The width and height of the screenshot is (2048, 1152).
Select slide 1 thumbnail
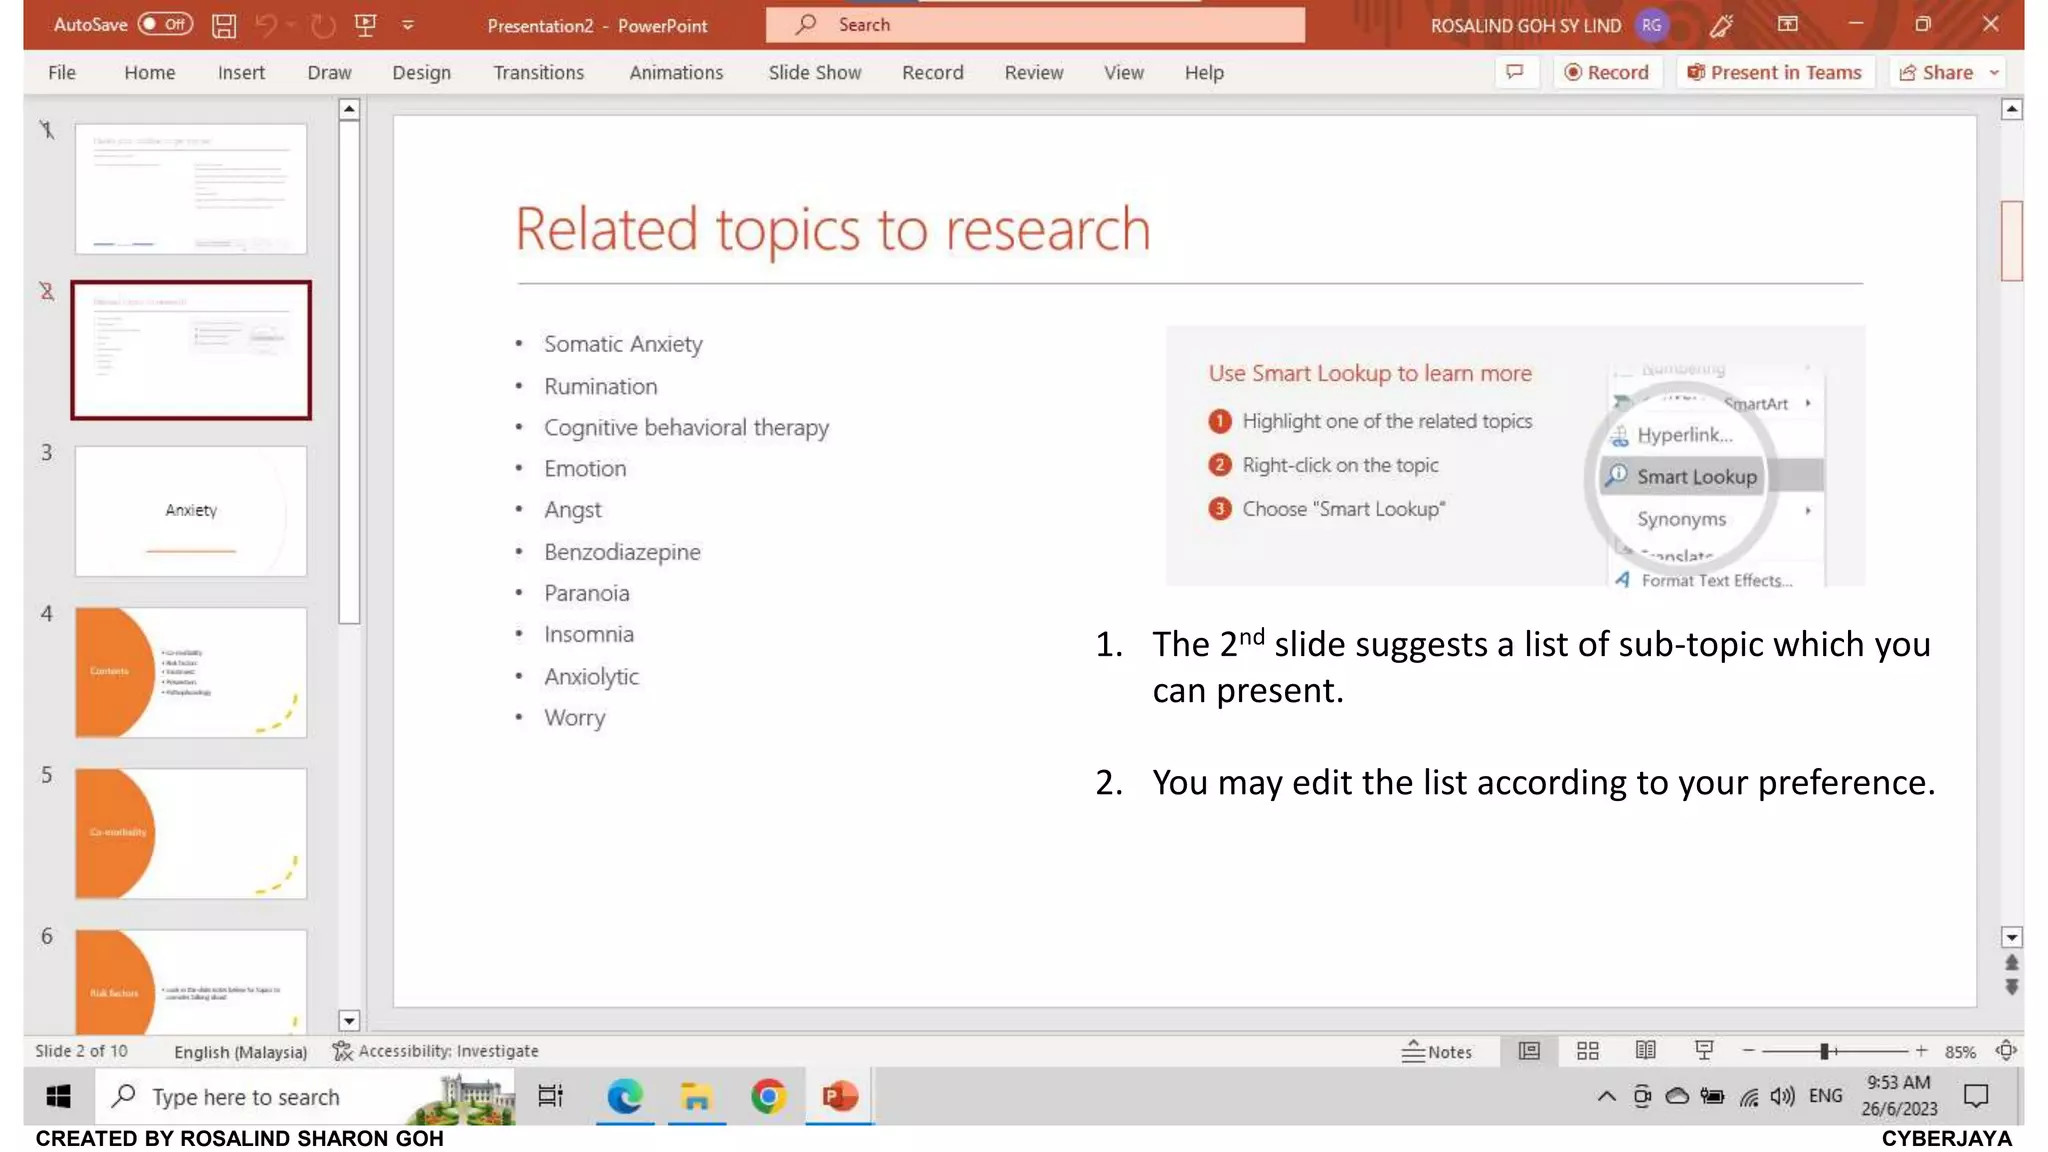coord(191,188)
